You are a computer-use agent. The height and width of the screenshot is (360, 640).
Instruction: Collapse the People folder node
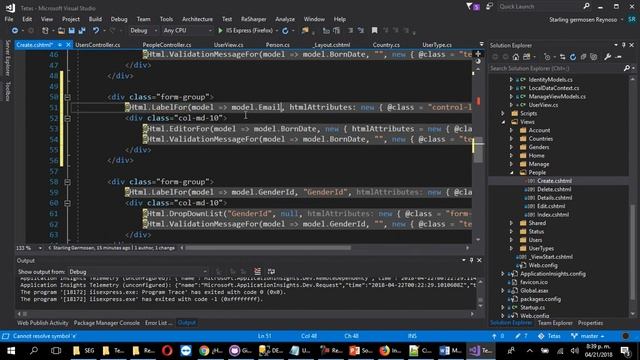coord(511,173)
